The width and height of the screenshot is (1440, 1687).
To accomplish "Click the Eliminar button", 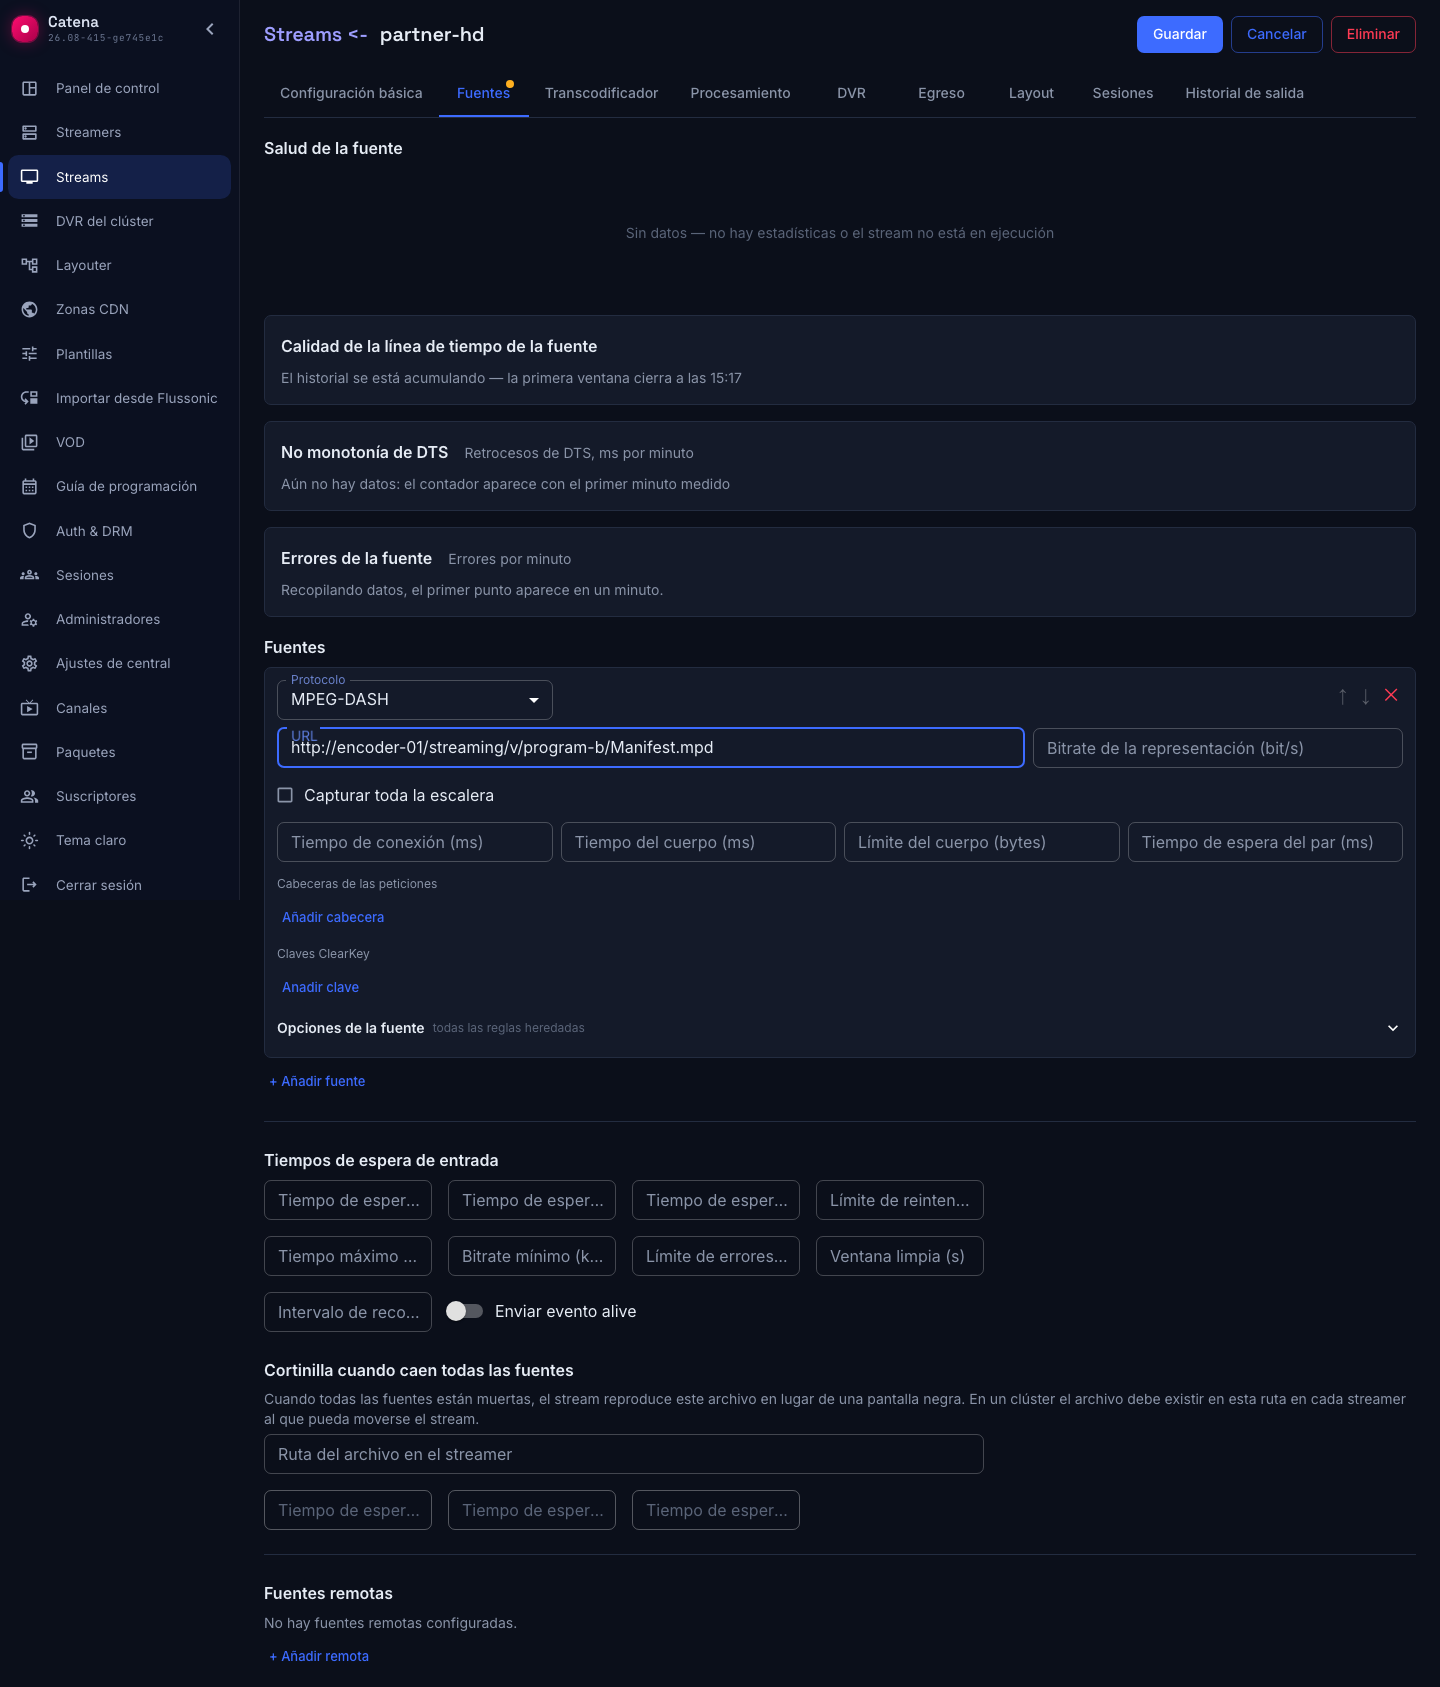I will point(1373,34).
